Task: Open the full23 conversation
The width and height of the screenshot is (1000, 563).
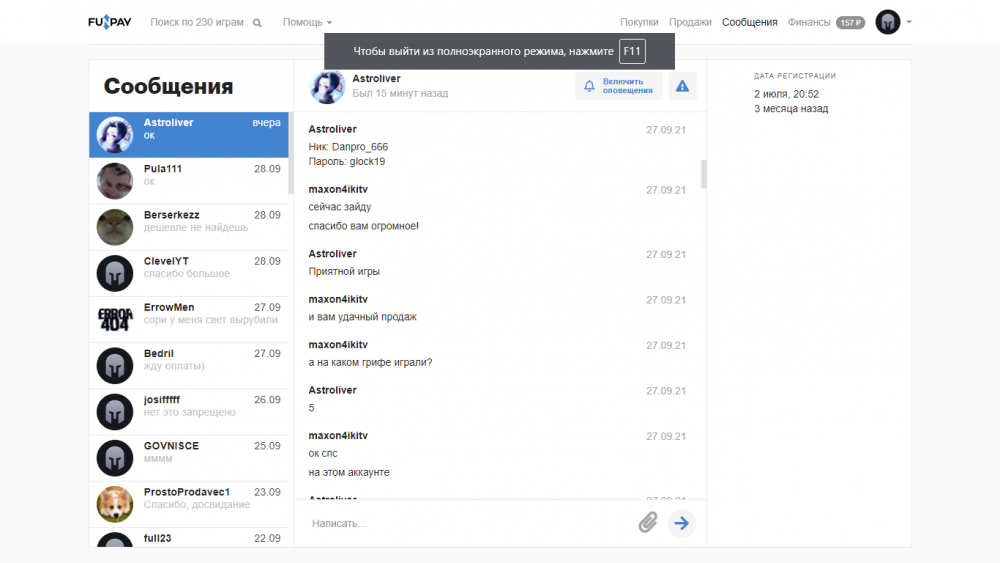Action: (189, 537)
